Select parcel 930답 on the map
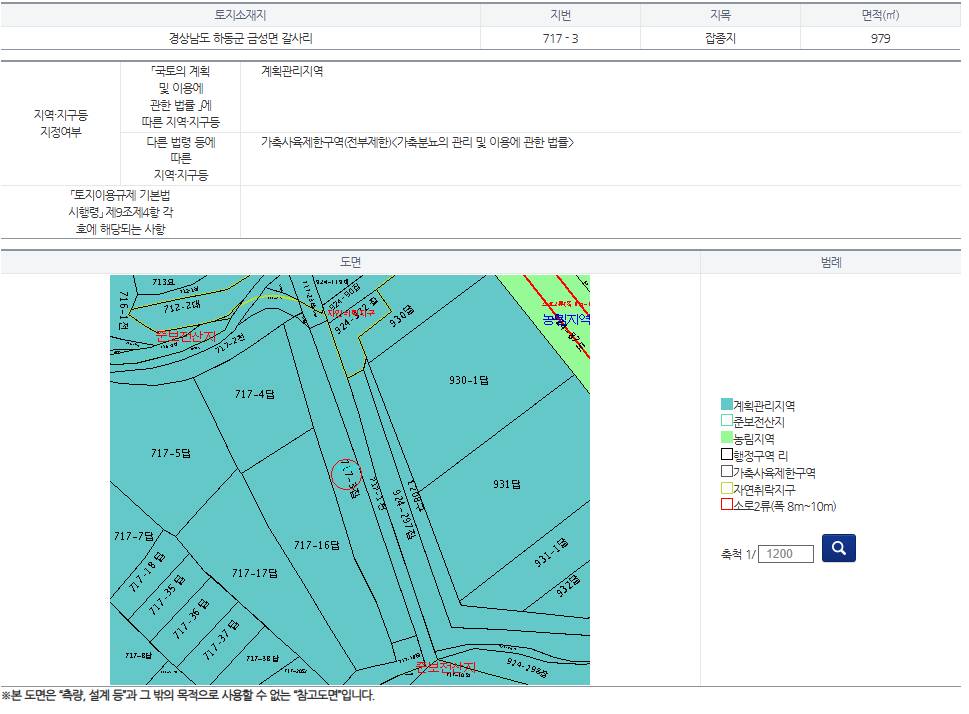The image size is (969, 714). (402, 316)
